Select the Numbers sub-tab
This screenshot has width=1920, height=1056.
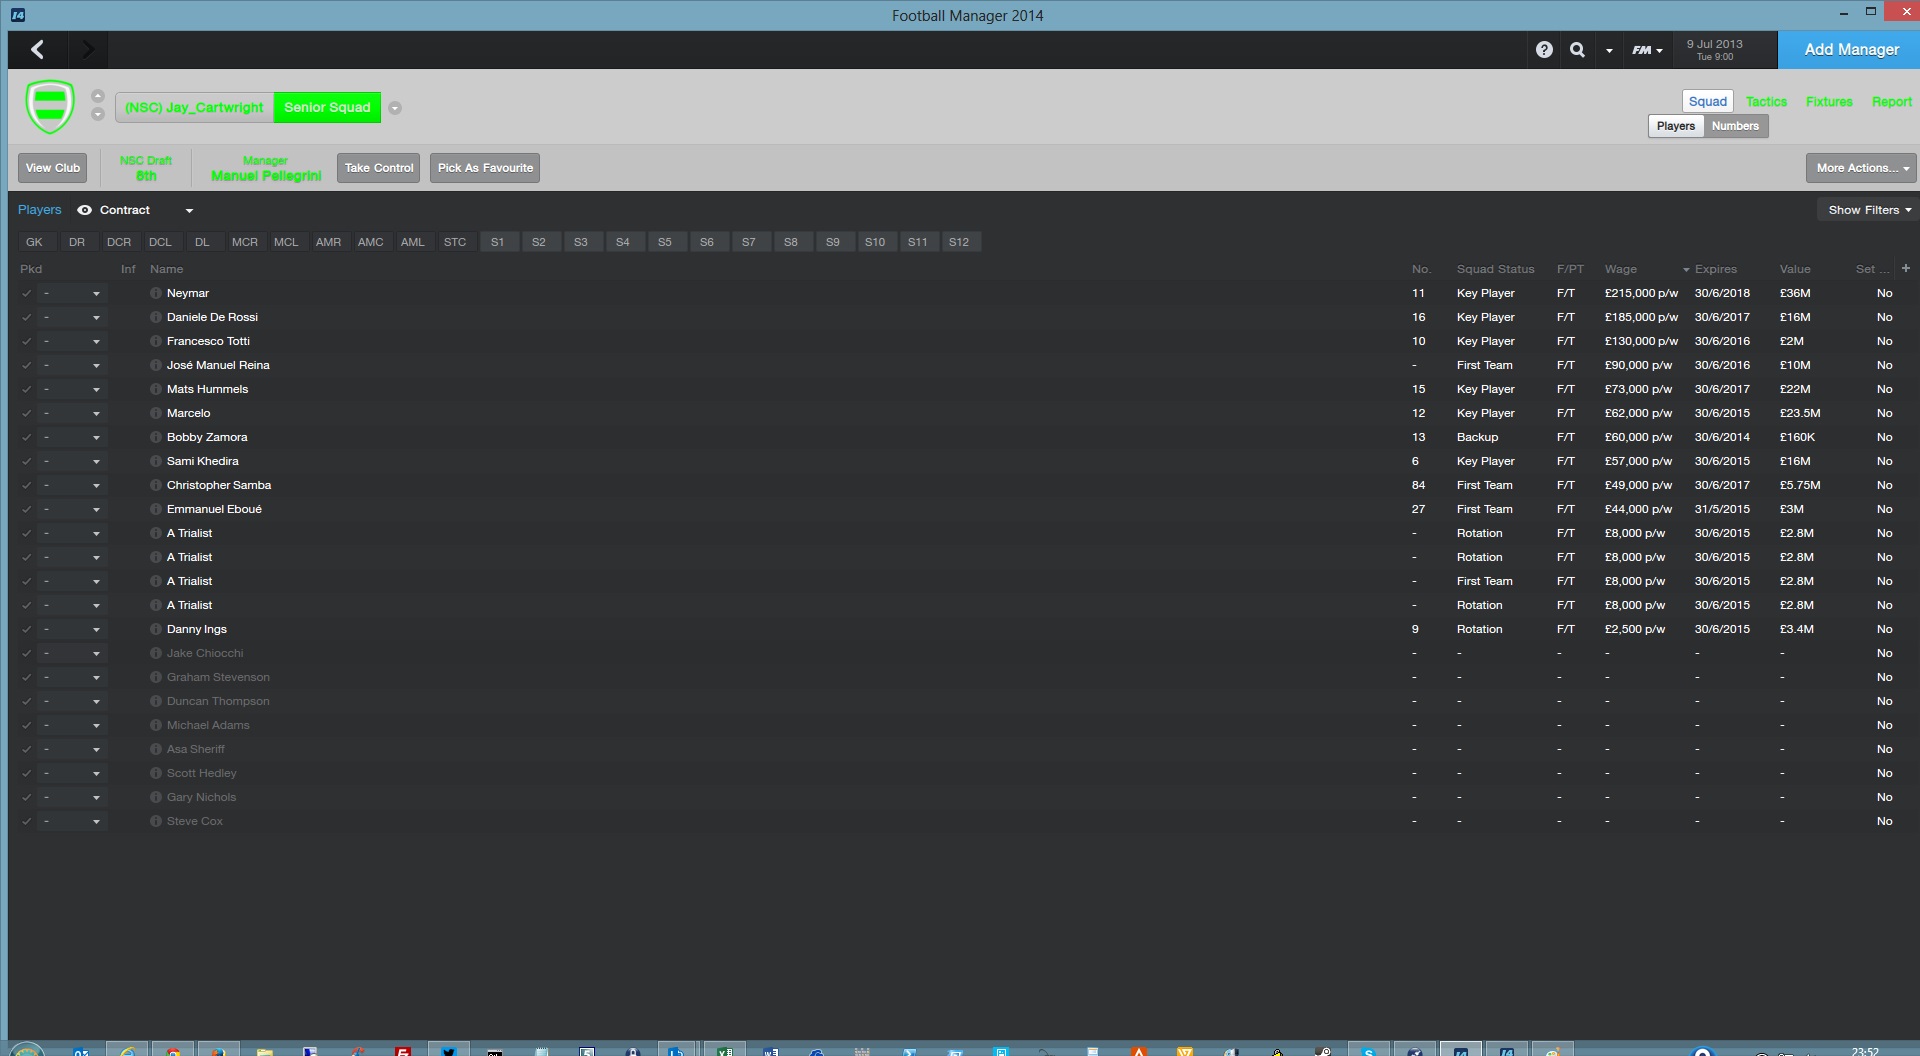point(1735,126)
